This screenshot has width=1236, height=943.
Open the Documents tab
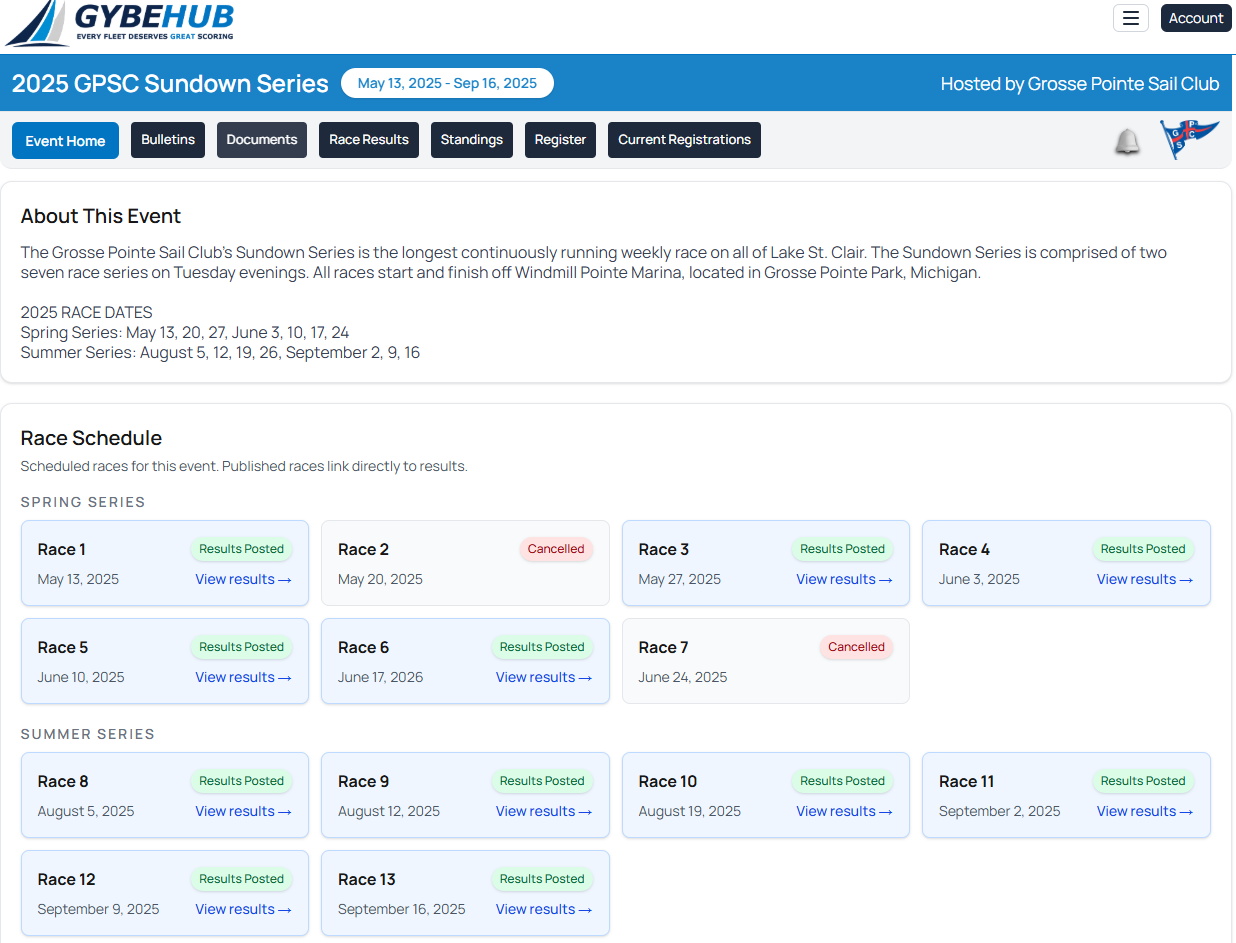click(x=262, y=140)
